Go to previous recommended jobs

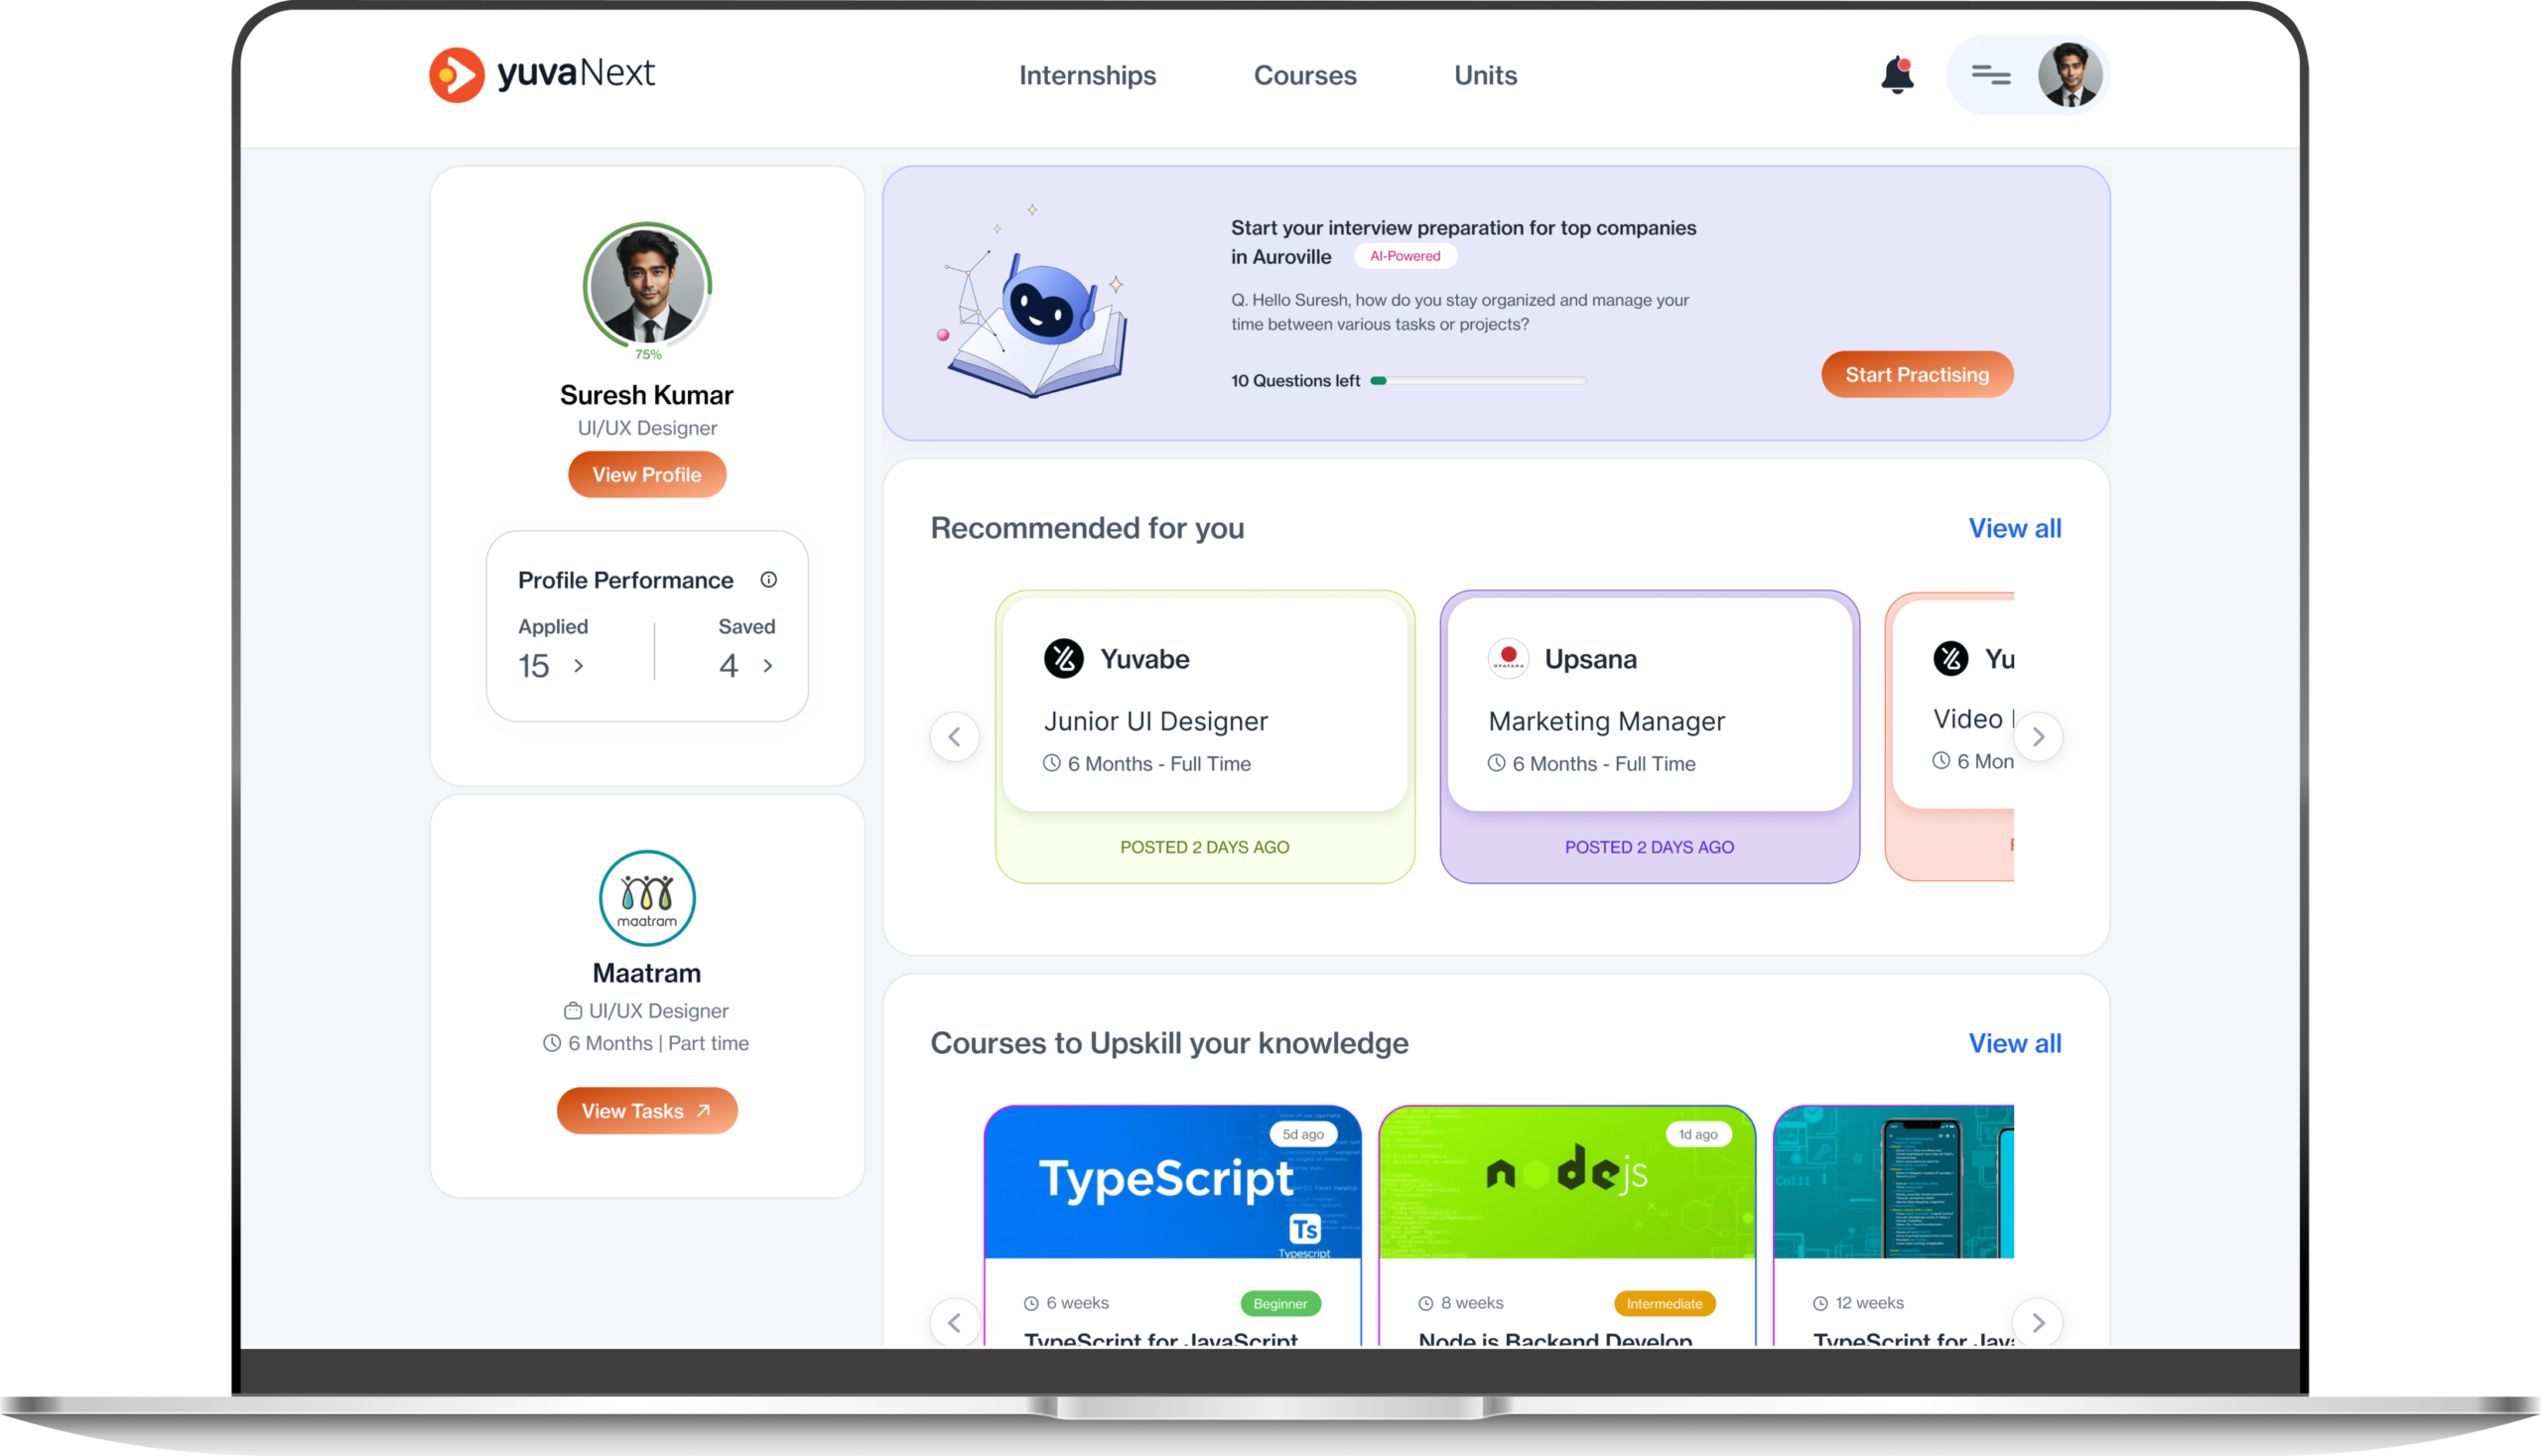click(955, 737)
